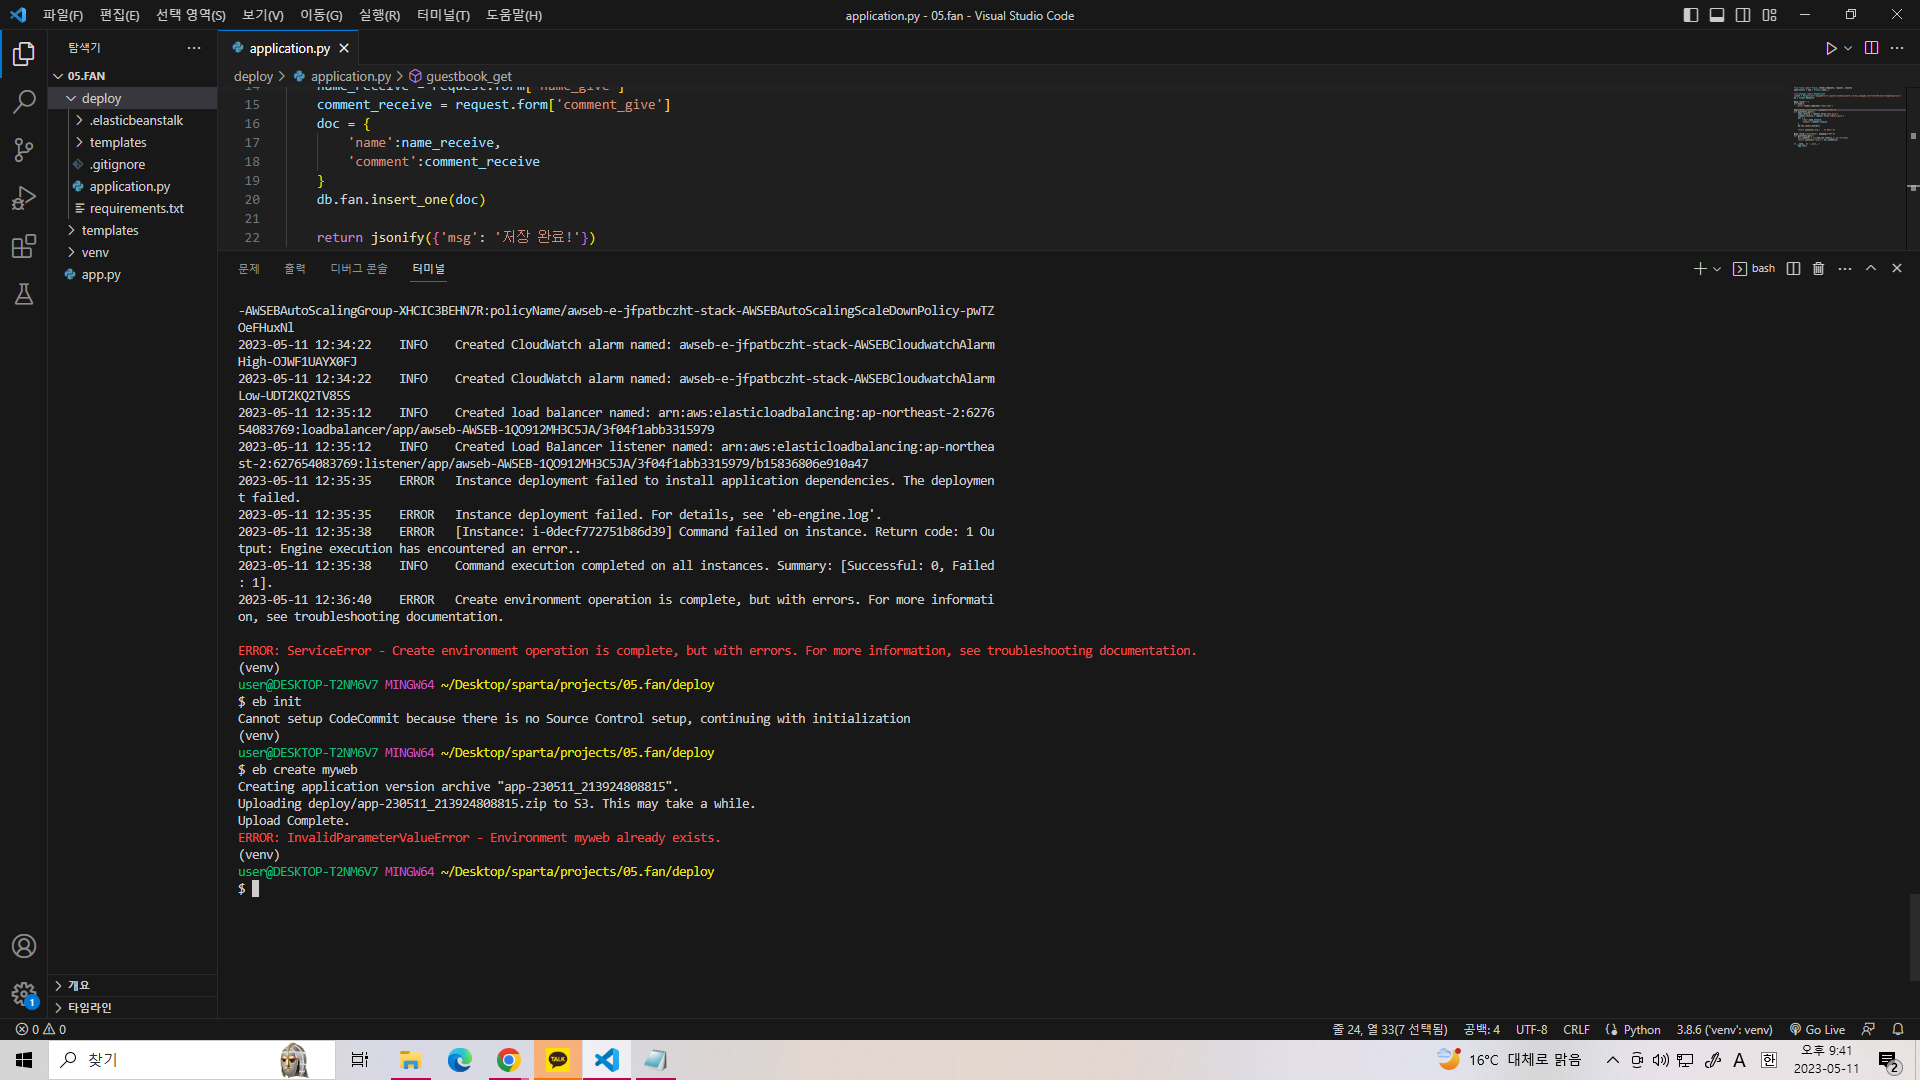Open the Search view in activity bar
The width and height of the screenshot is (1920, 1080).
tap(24, 102)
